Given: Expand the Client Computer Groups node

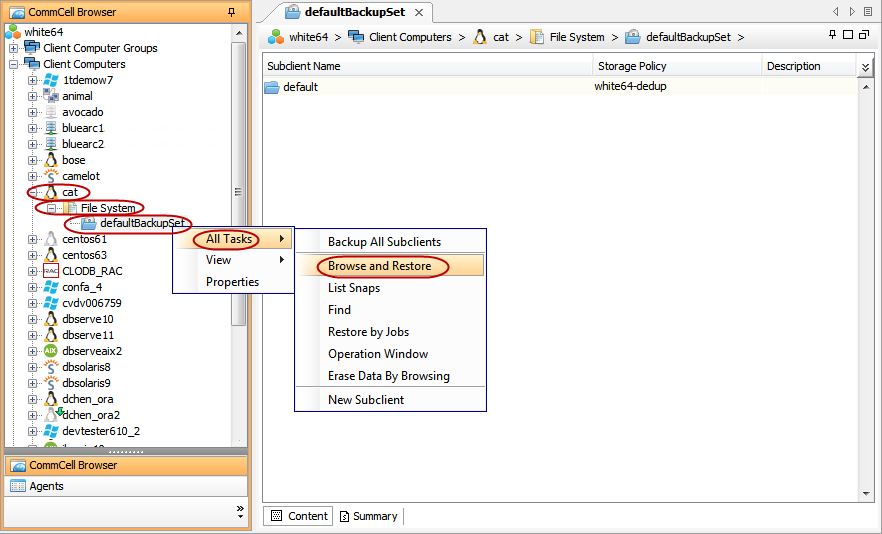Looking at the screenshot, I should [x=14, y=48].
